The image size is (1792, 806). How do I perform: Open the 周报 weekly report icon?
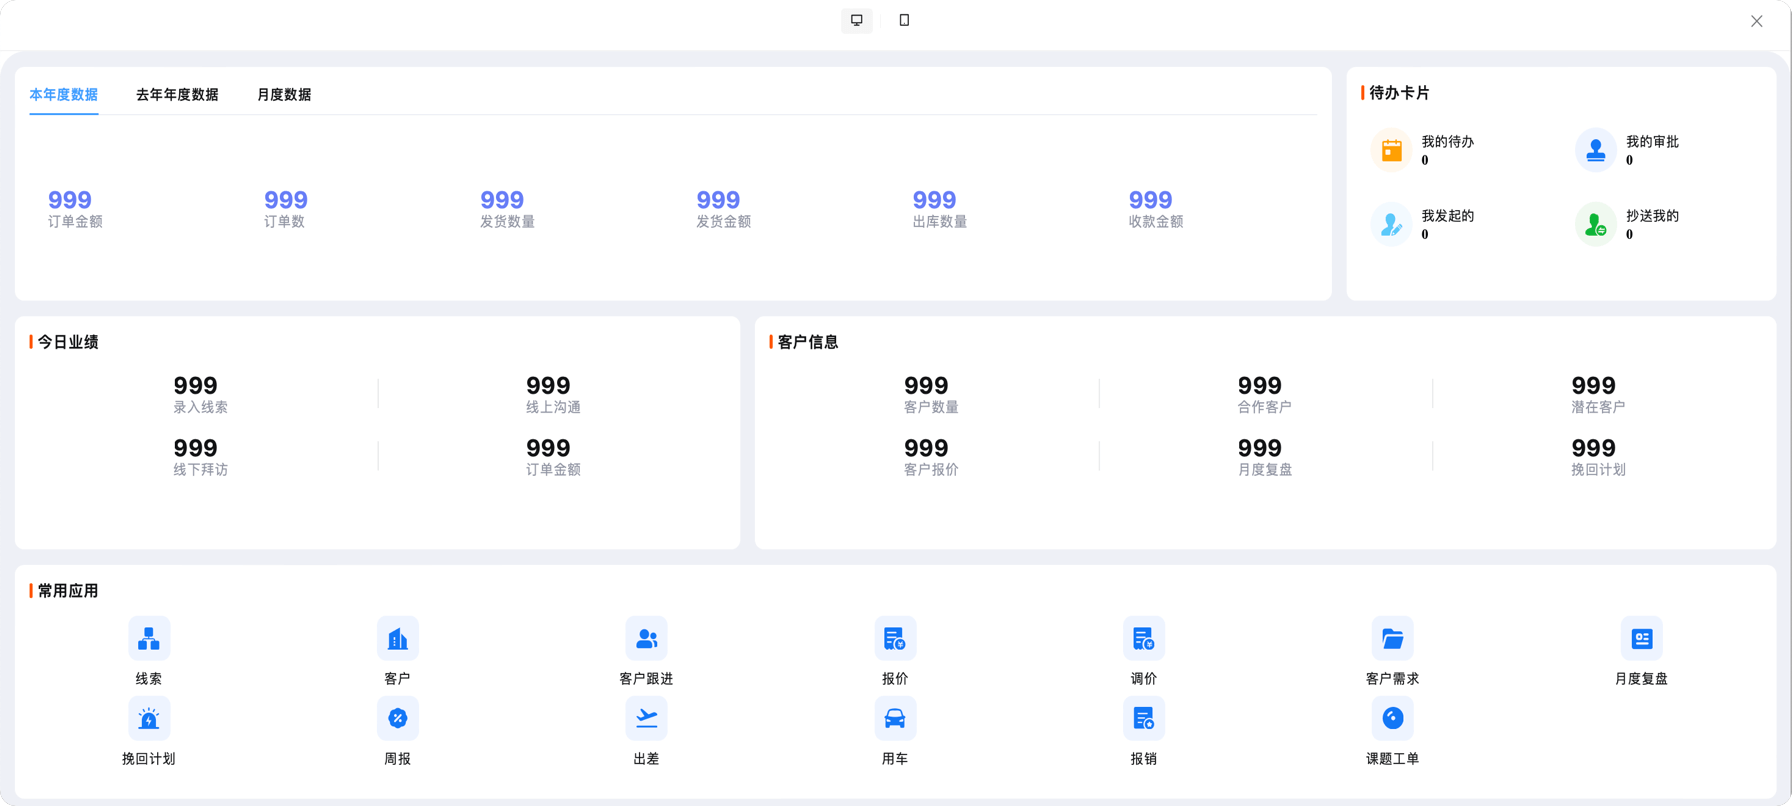click(397, 719)
